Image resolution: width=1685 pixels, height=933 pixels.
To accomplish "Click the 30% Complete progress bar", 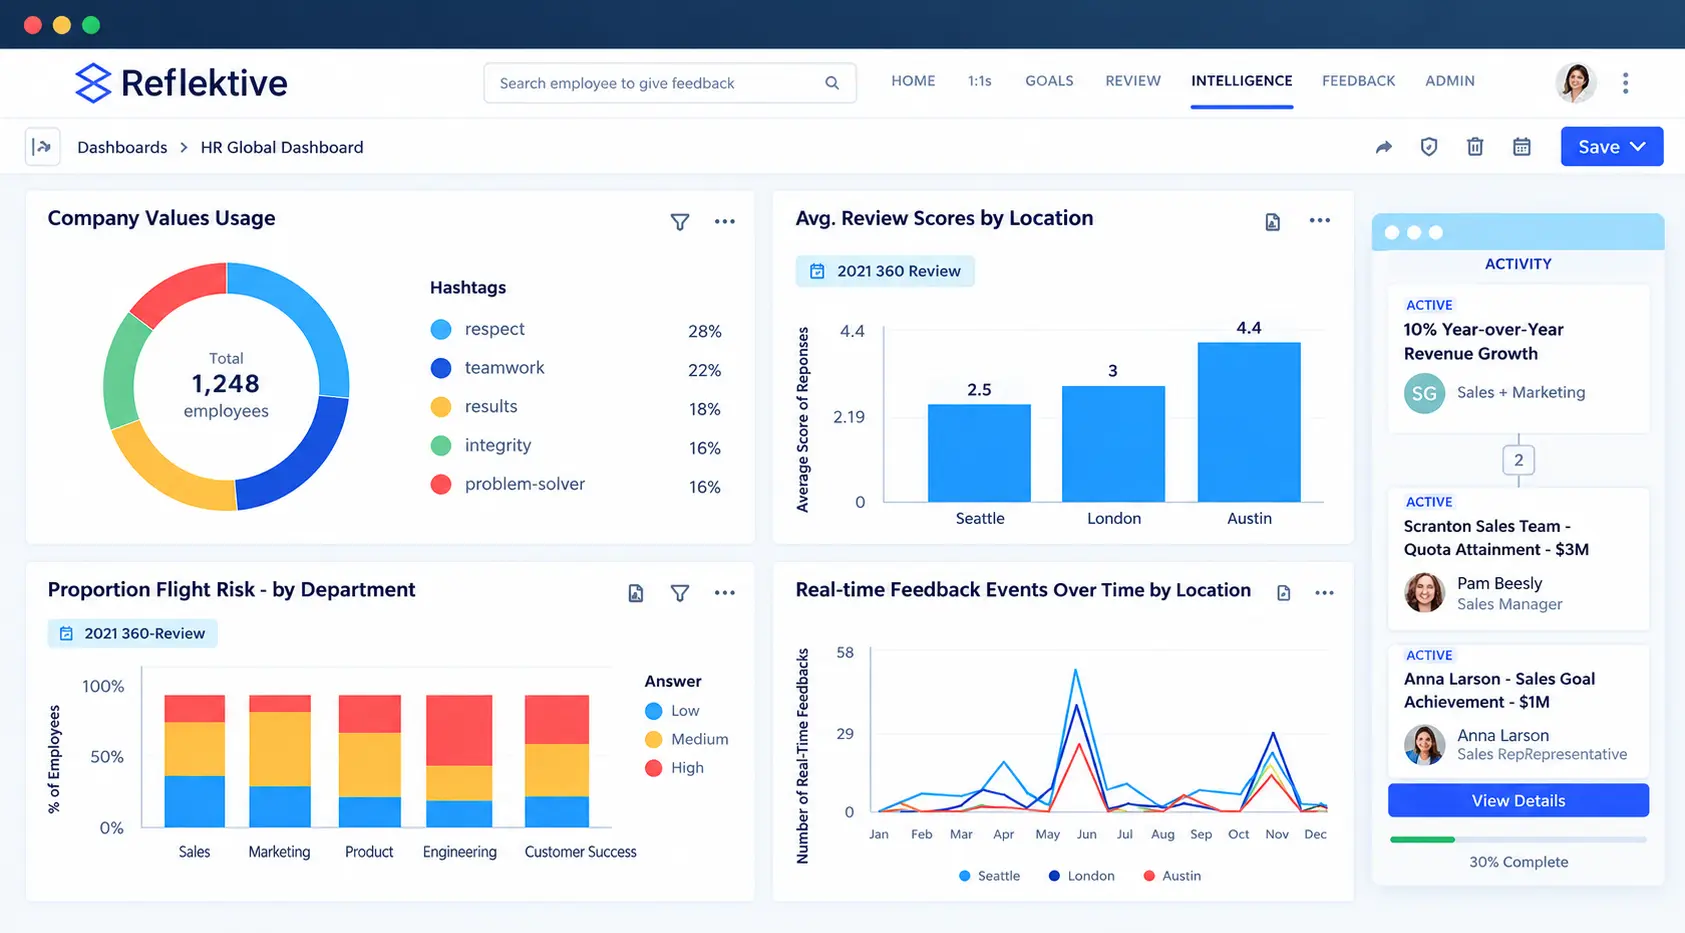I will coord(1518,840).
